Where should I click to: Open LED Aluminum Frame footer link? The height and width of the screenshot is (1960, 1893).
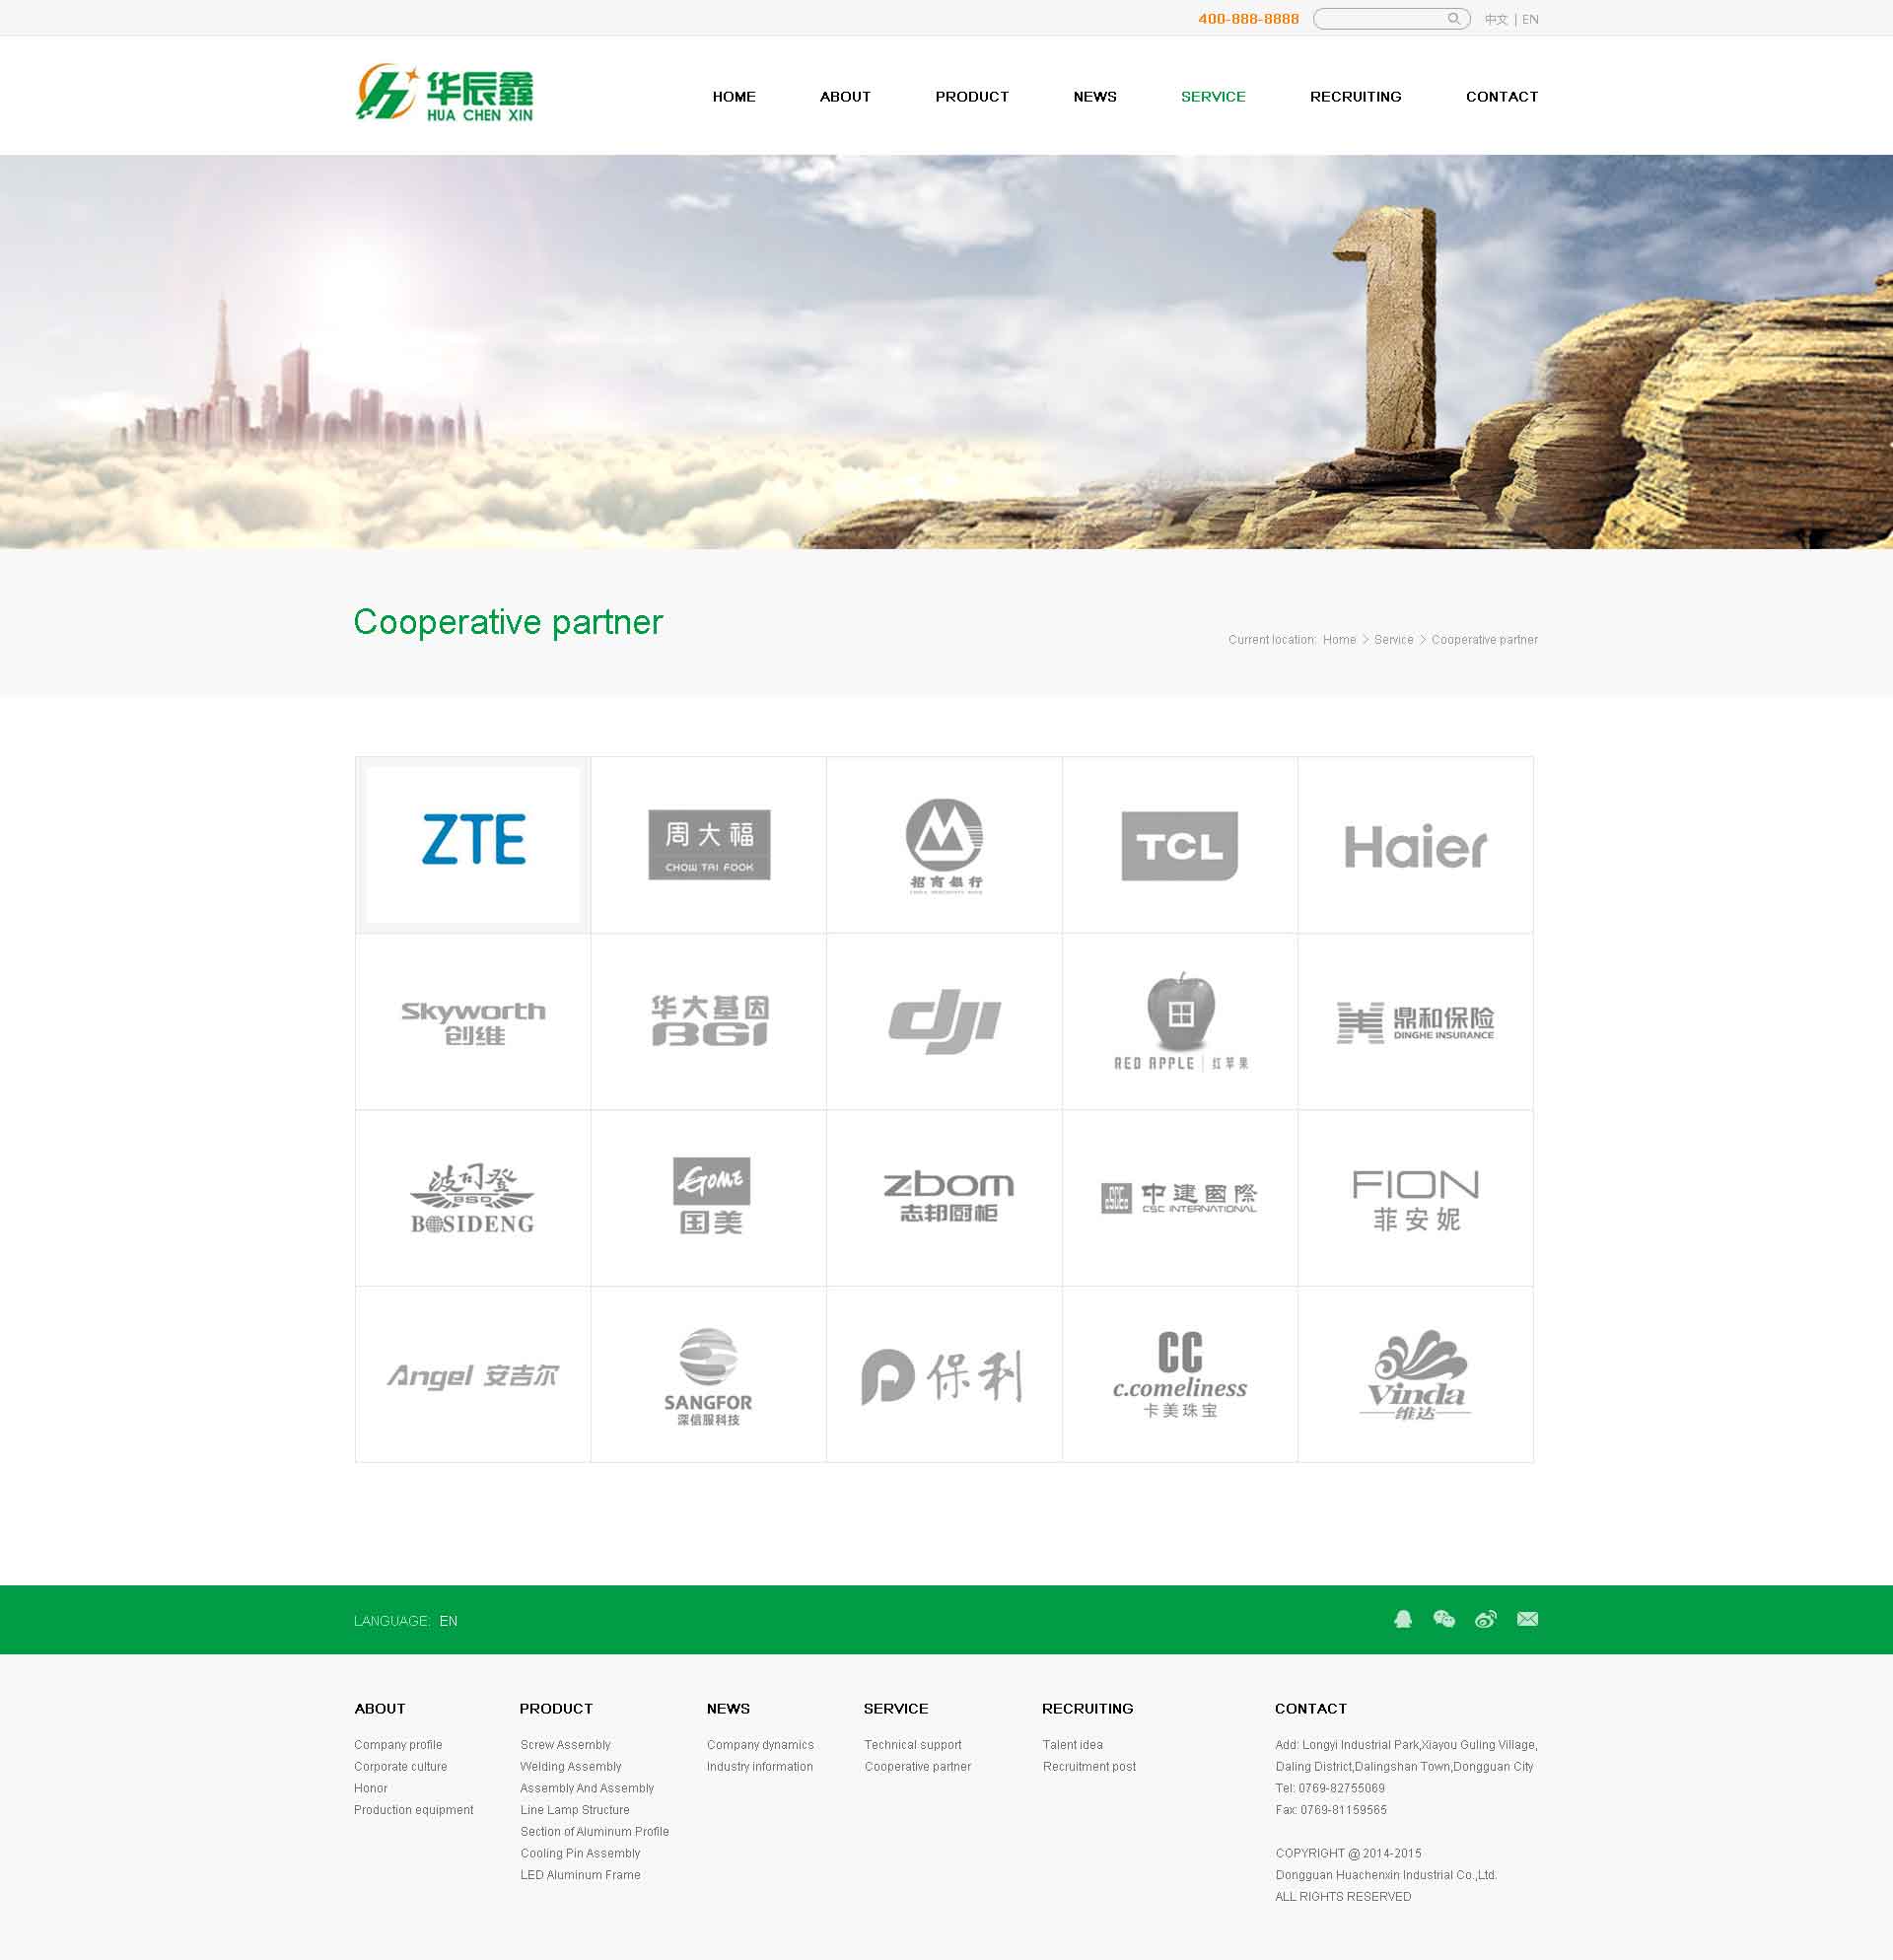[580, 1876]
